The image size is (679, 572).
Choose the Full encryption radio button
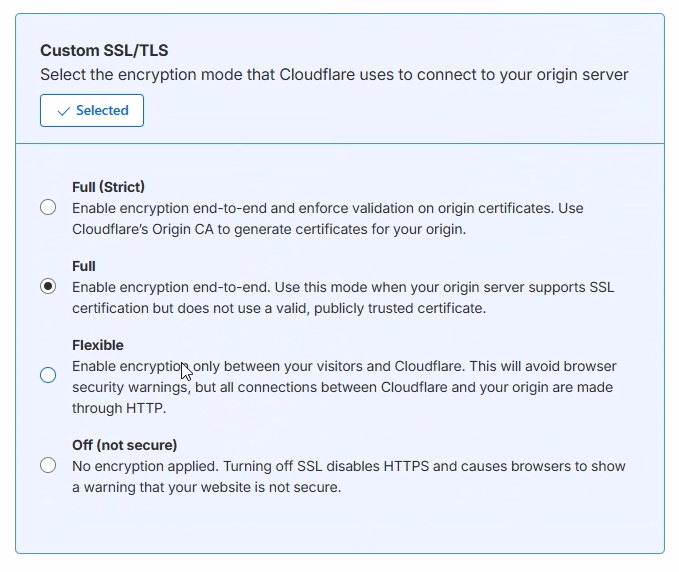[48, 287]
